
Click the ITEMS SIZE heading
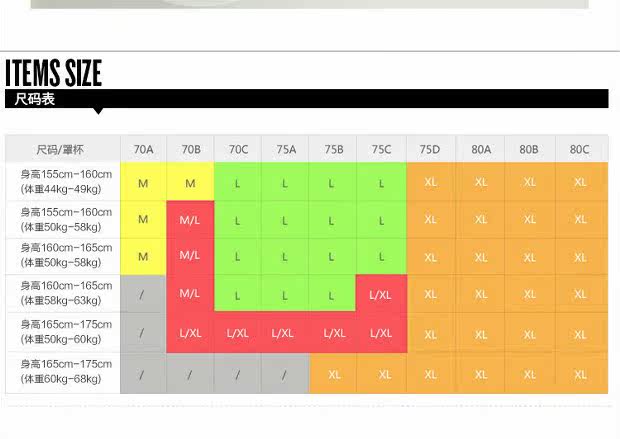[54, 73]
